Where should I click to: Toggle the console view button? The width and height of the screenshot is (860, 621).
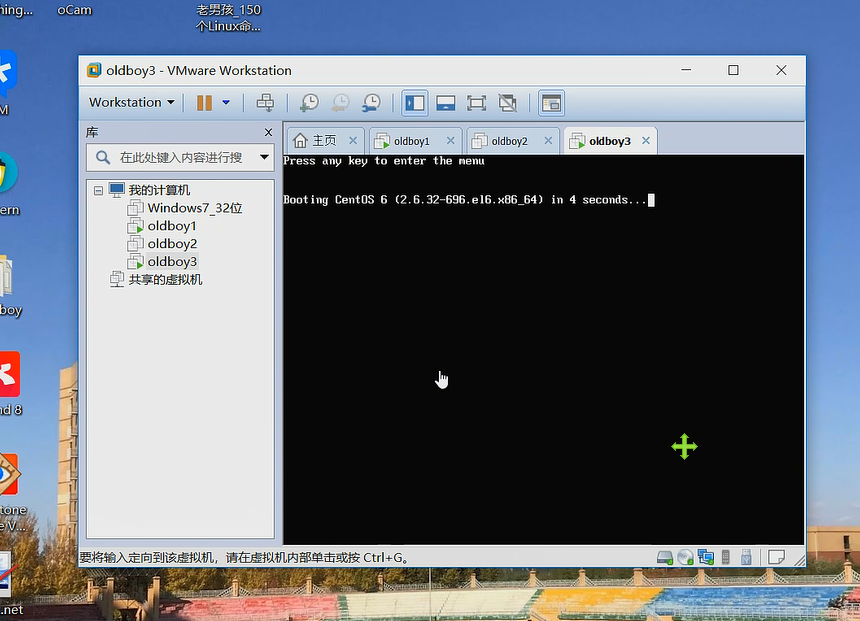tap(551, 103)
